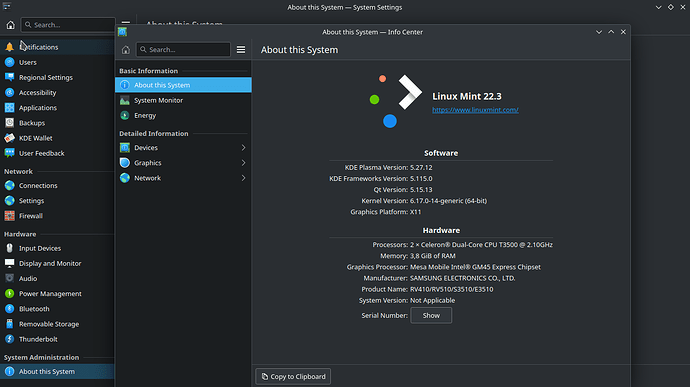Open Accessibility settings
The width and height of the screenshot is (690, 387).
point(57,92)
